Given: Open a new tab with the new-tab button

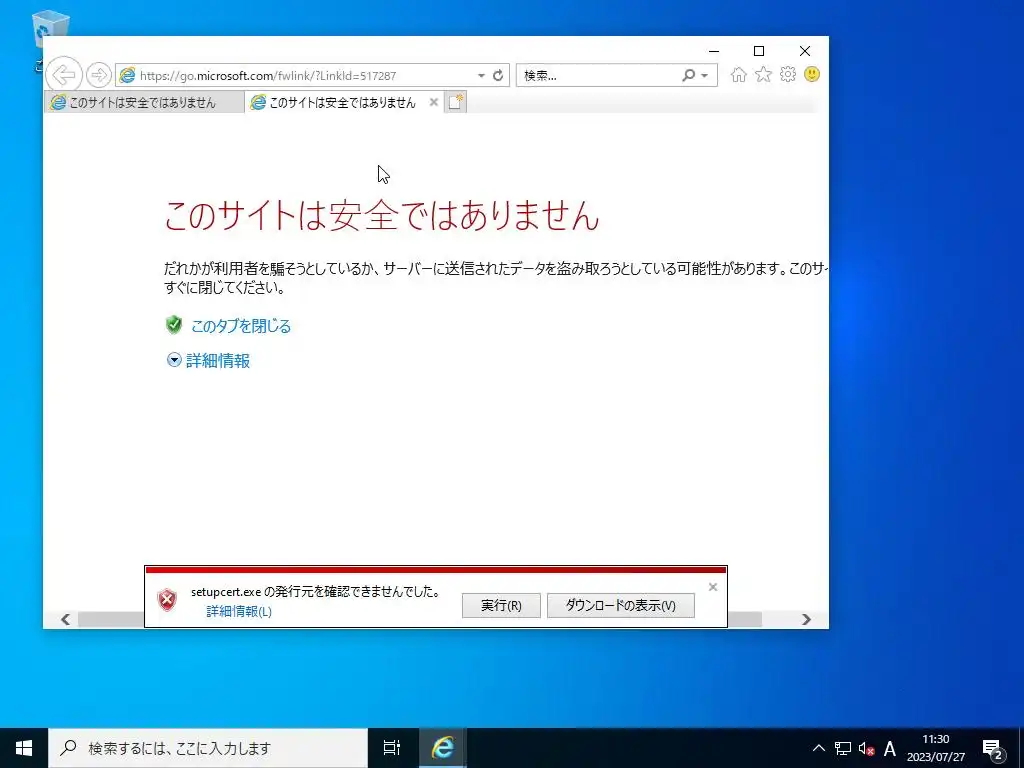Looking at the screenshot, I should tap(456, 102).
